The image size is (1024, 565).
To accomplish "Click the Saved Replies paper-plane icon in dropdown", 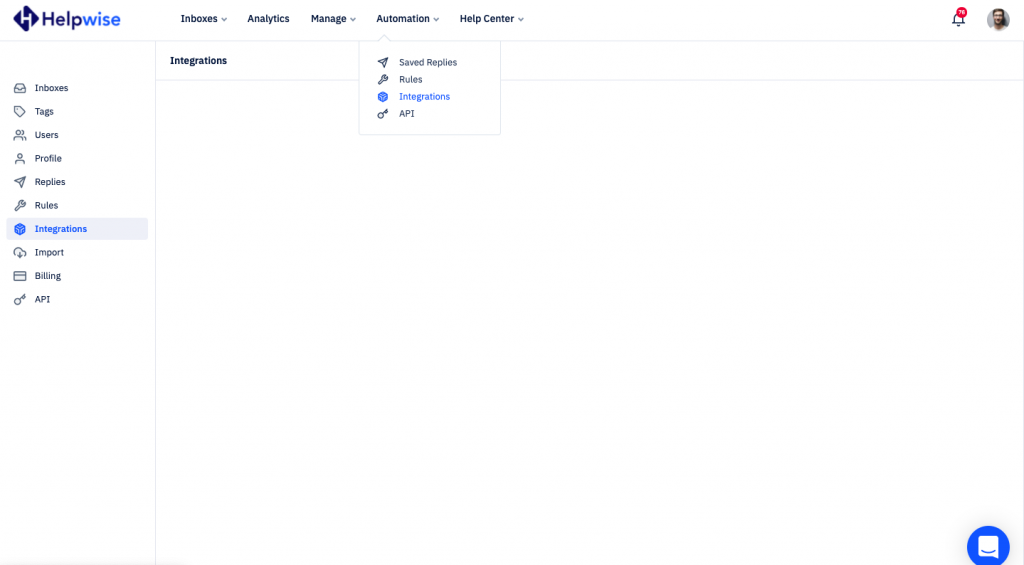I will click(x=383, y=63).
